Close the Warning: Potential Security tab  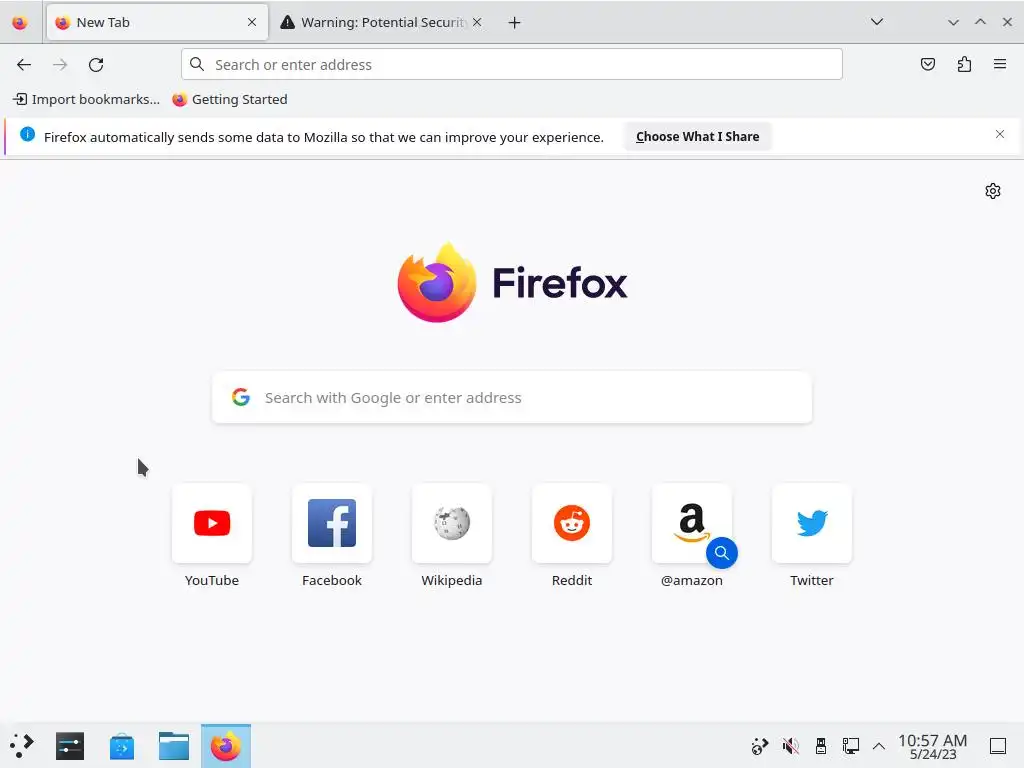(477, 22)
